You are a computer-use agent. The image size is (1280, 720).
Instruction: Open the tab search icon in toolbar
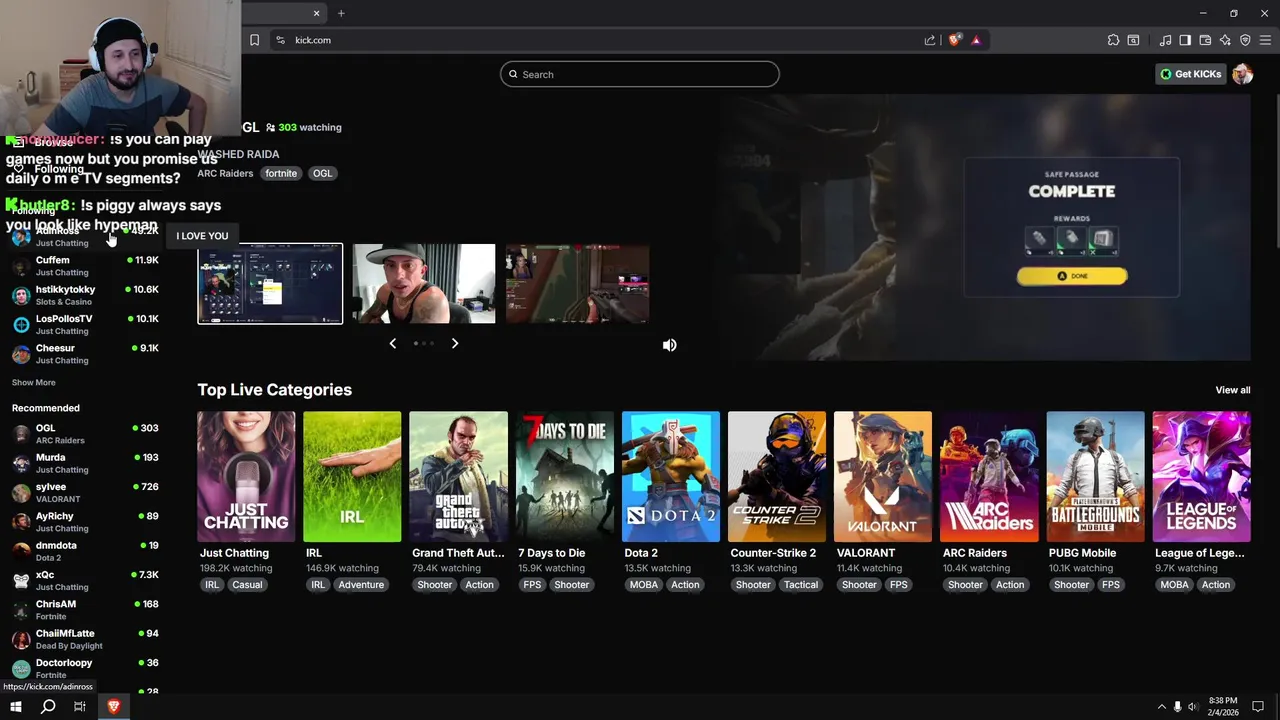(x=1133, y=40)
